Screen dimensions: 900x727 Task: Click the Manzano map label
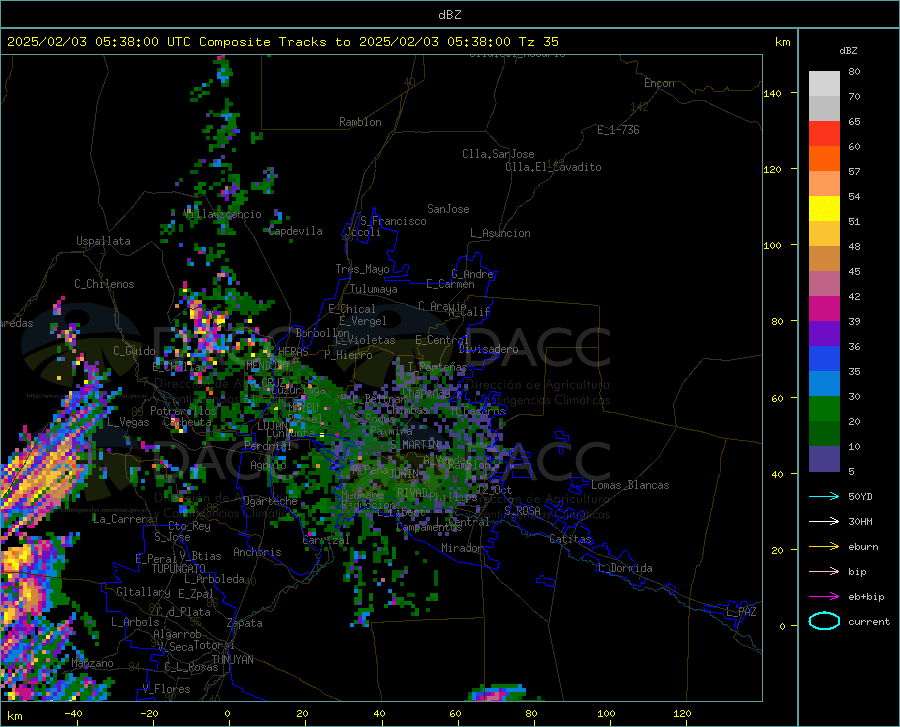[x=92, y=663]
